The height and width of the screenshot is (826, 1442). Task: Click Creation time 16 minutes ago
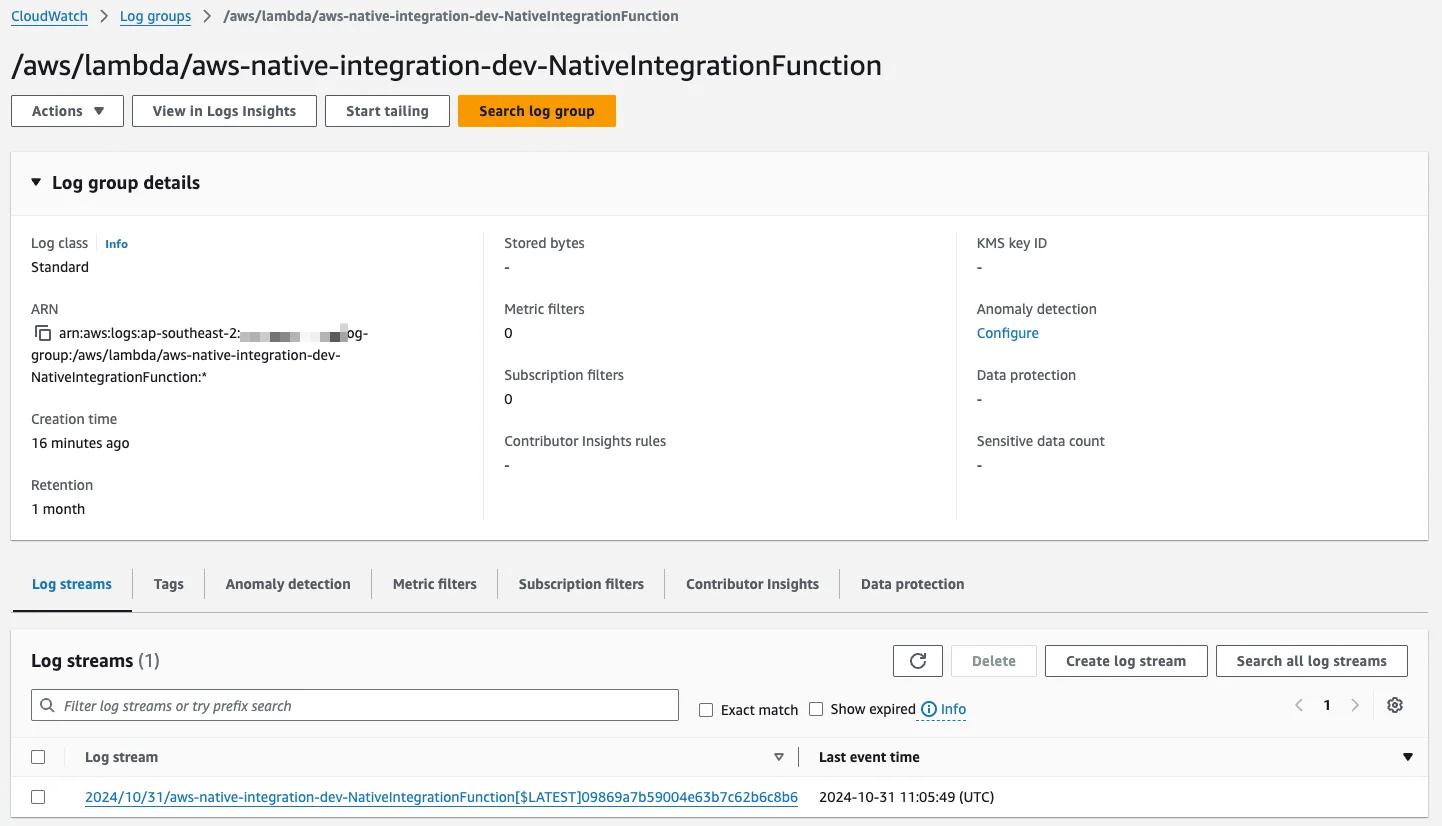(80, 443)
